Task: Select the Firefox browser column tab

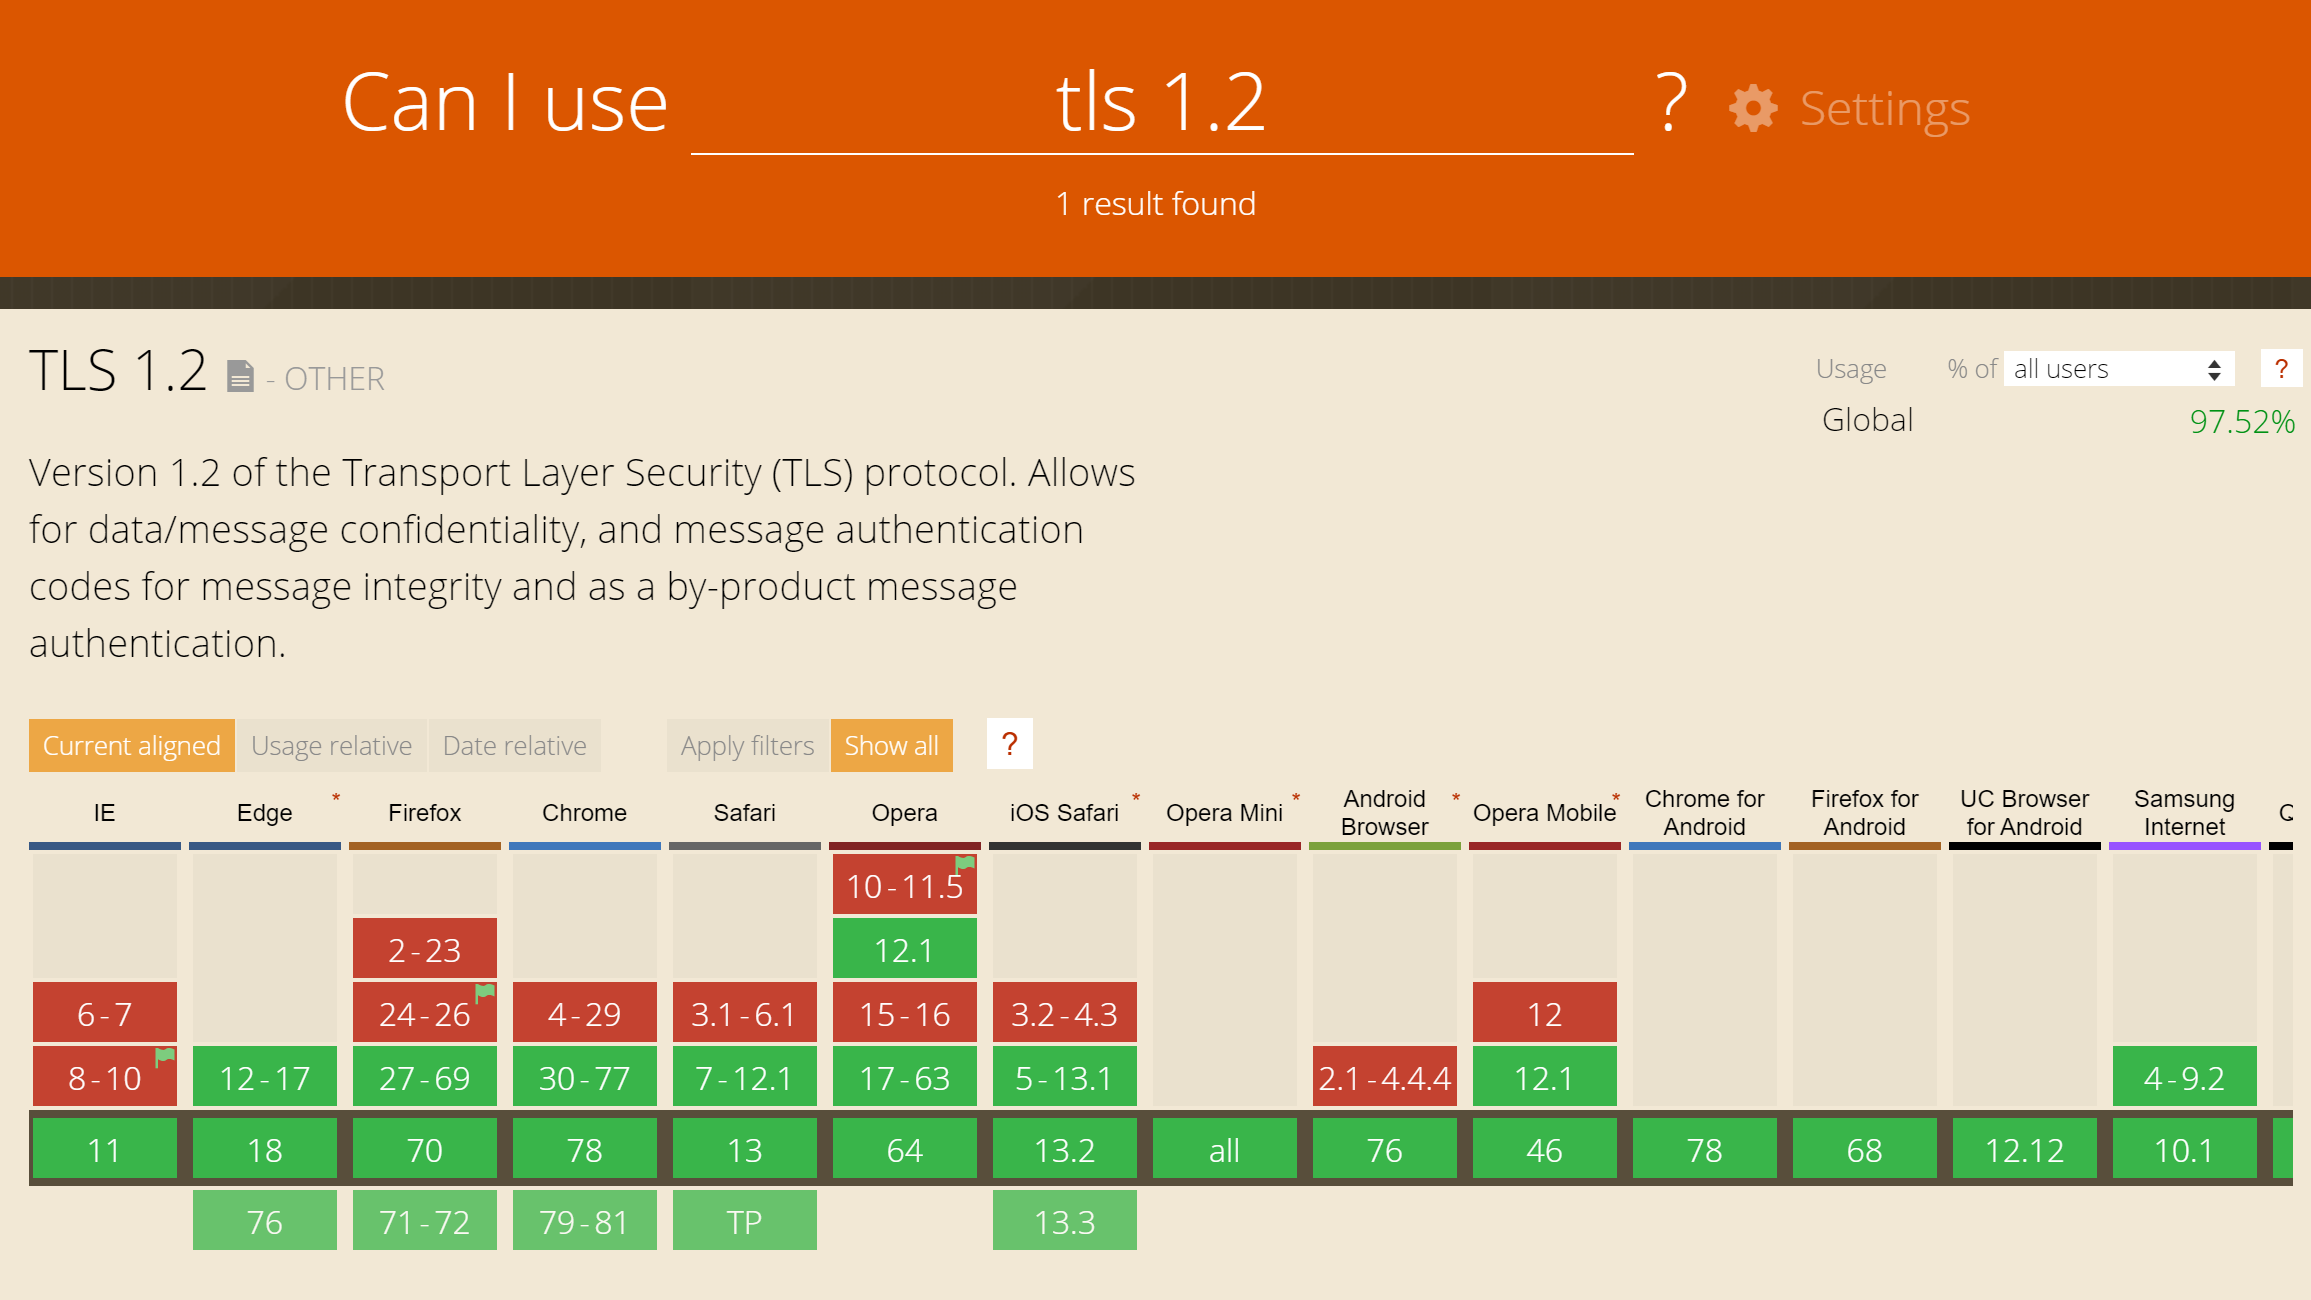Action: (x=422, y=811)
